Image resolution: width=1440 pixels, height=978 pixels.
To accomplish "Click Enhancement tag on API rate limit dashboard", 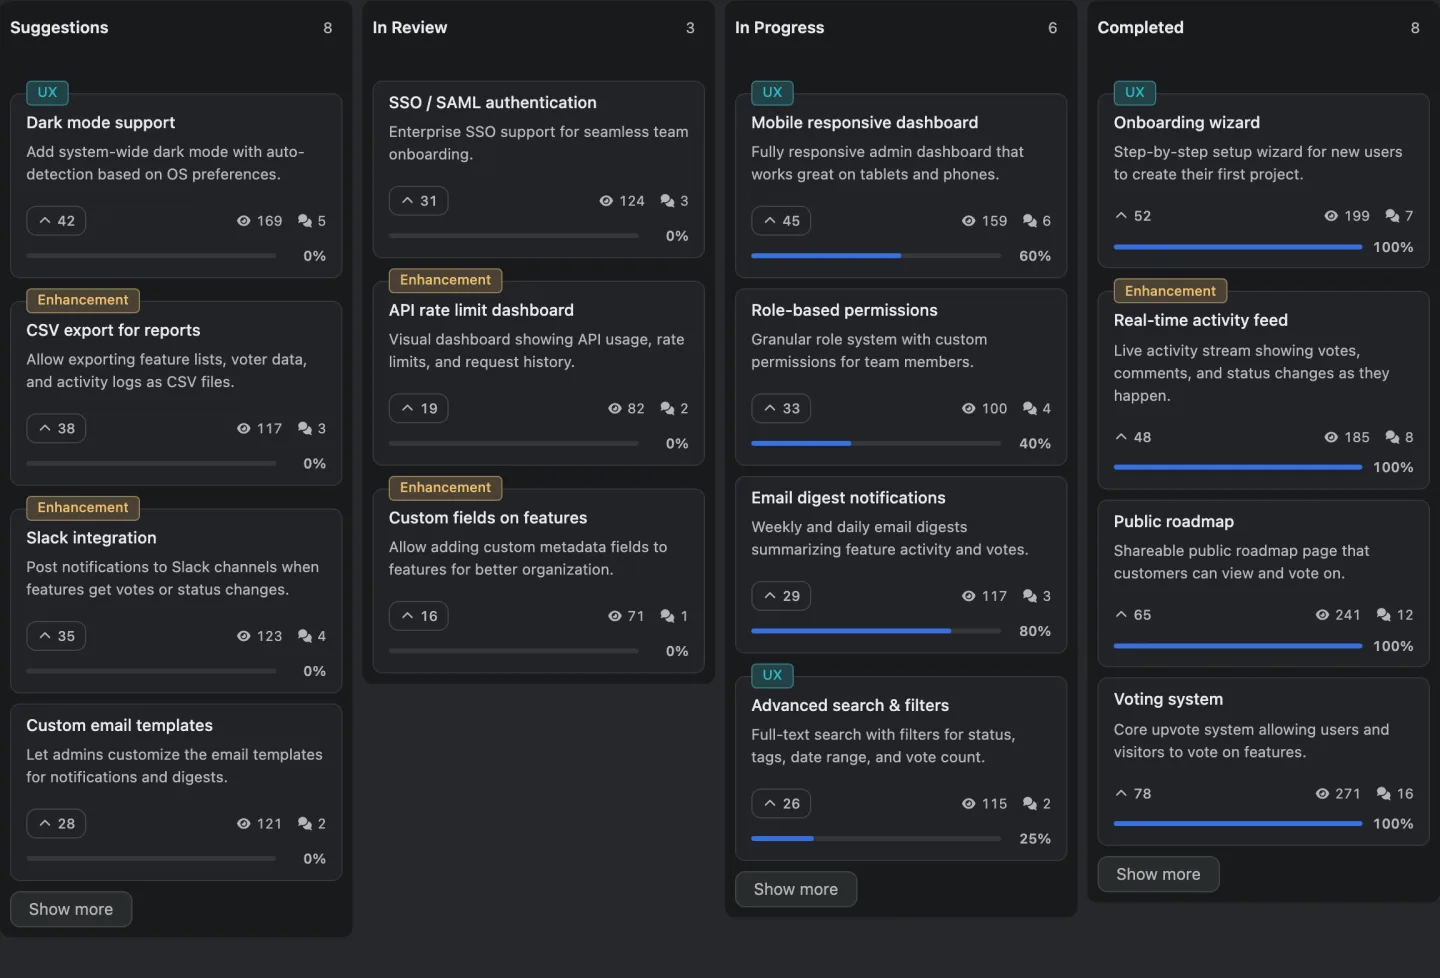I will [446, 280].
